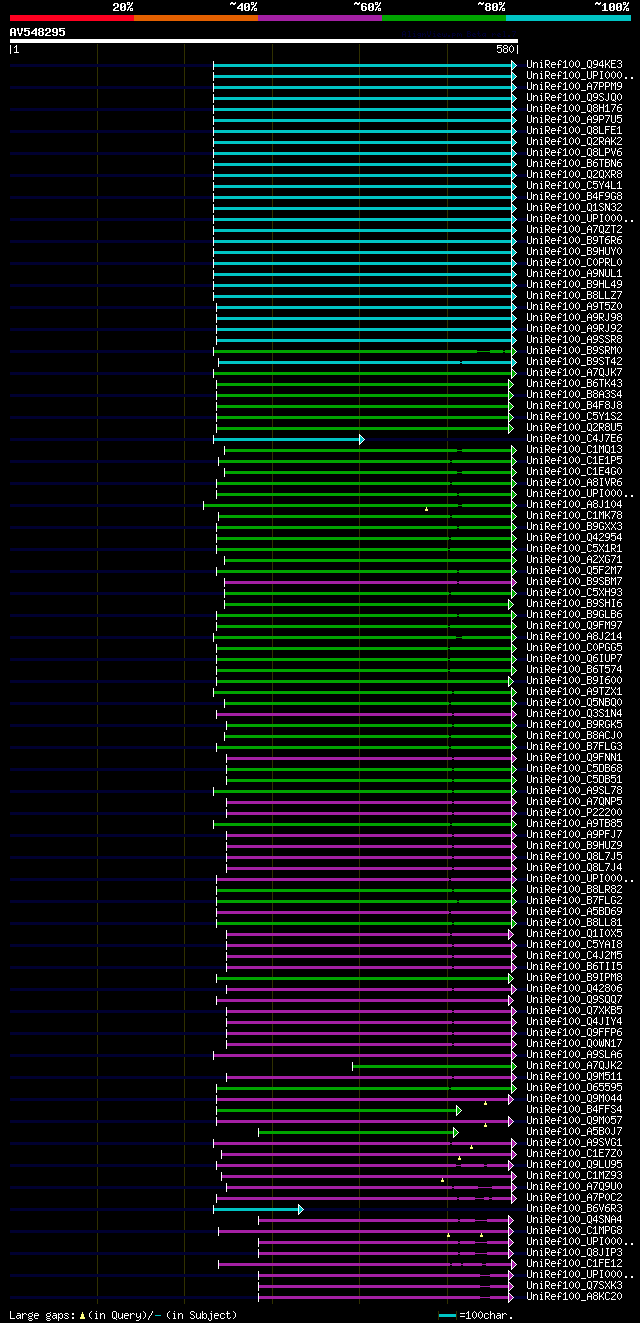
Task: Click the short cyan bar for B6V6R3
Action: point(258,1209)
